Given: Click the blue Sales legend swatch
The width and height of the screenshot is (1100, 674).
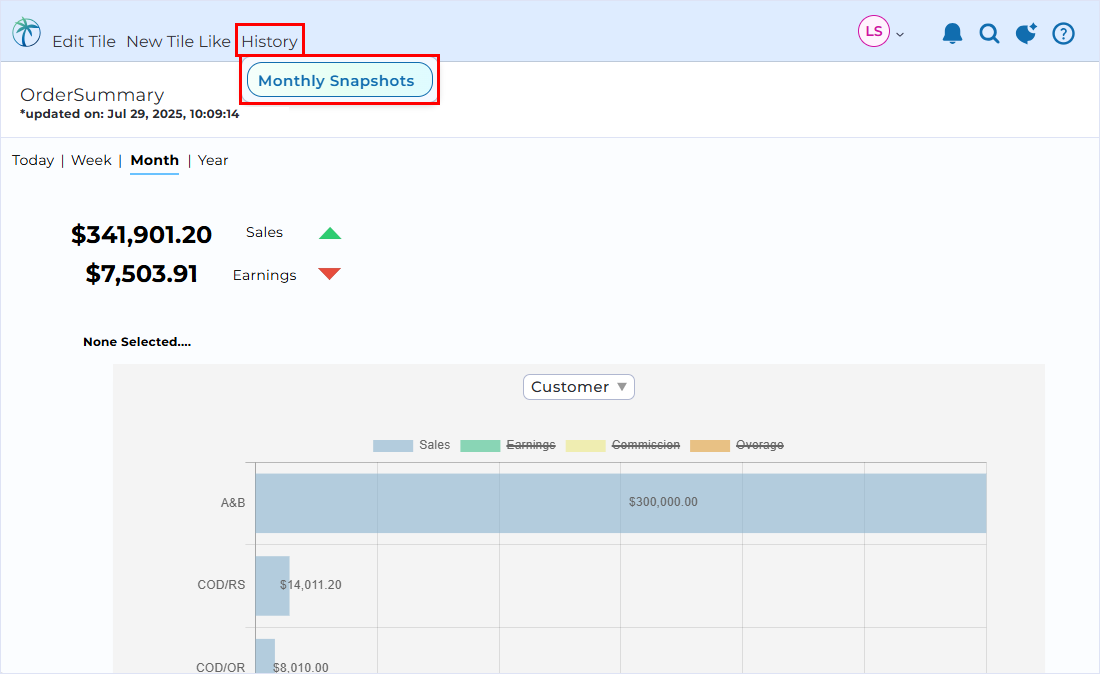Looking at the screenshot, I should (393, 445).
